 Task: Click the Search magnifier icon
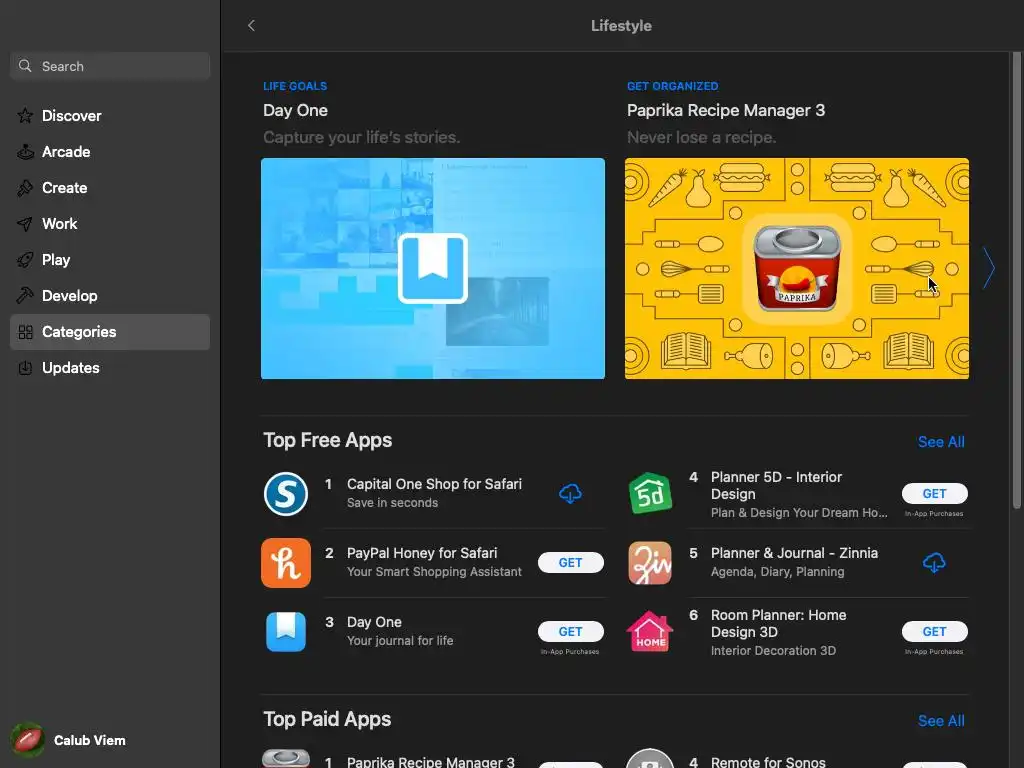point(25,66)
